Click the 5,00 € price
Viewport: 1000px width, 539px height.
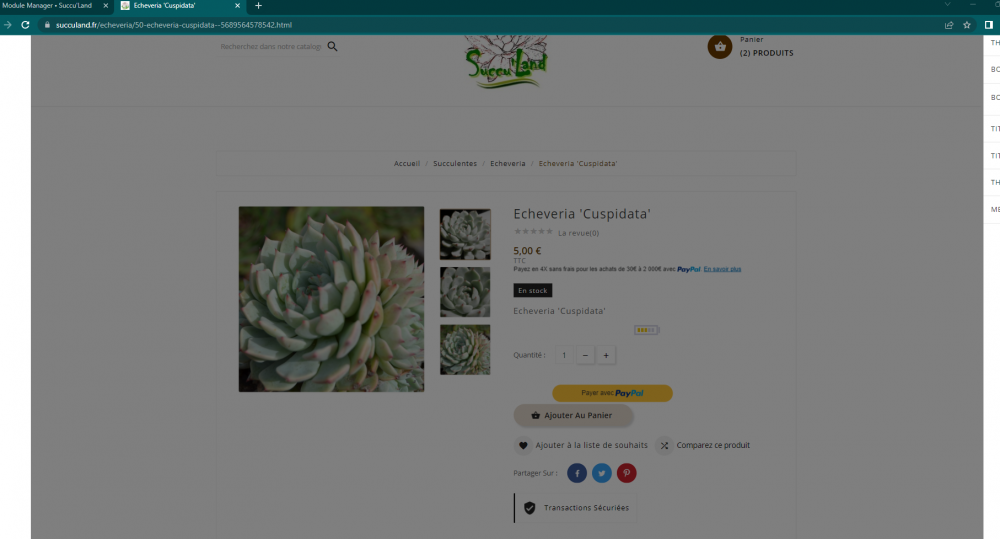(x=527, y=251)
